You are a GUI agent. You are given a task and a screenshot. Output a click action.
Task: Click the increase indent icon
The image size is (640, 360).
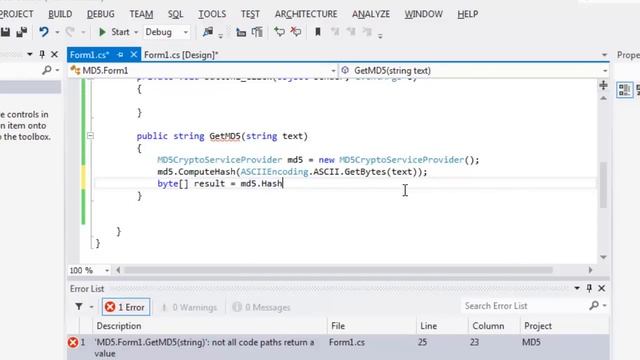pos(257,32)
